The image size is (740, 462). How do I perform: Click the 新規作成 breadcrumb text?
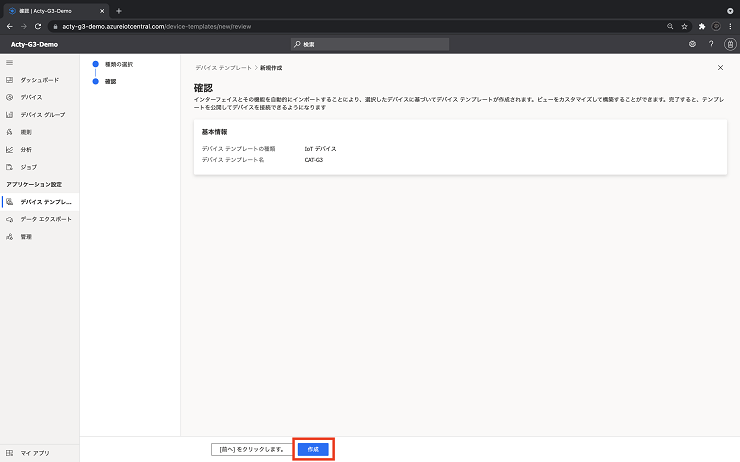271,68
